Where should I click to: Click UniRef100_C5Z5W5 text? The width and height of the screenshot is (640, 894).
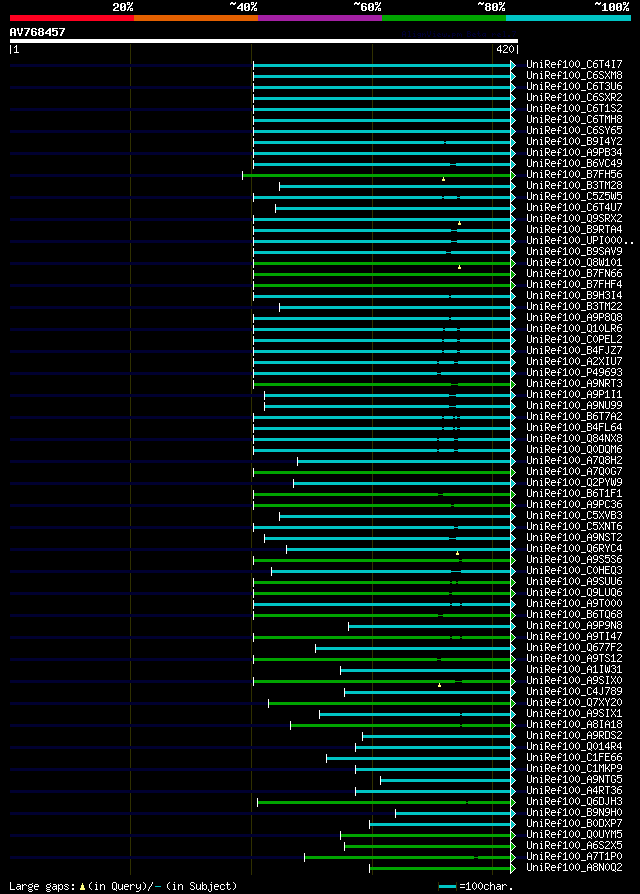coord(574,196)
